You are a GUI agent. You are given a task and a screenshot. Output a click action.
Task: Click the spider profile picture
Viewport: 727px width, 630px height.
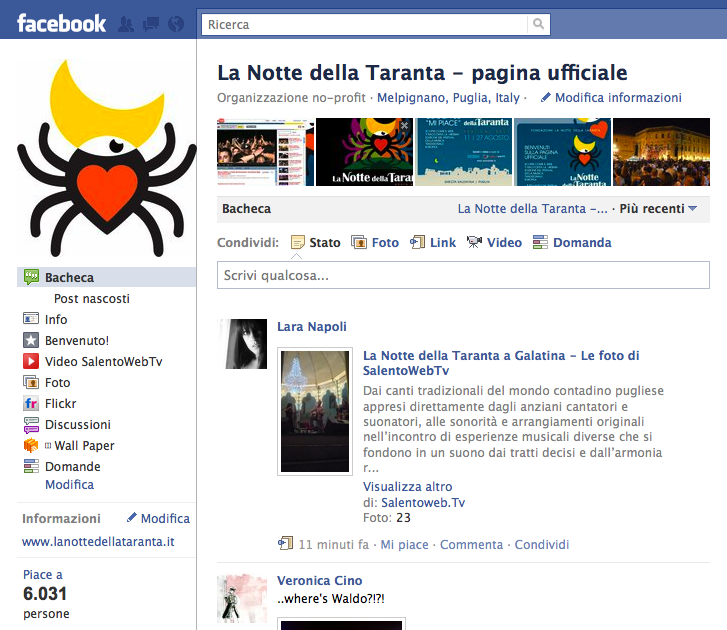107,158
